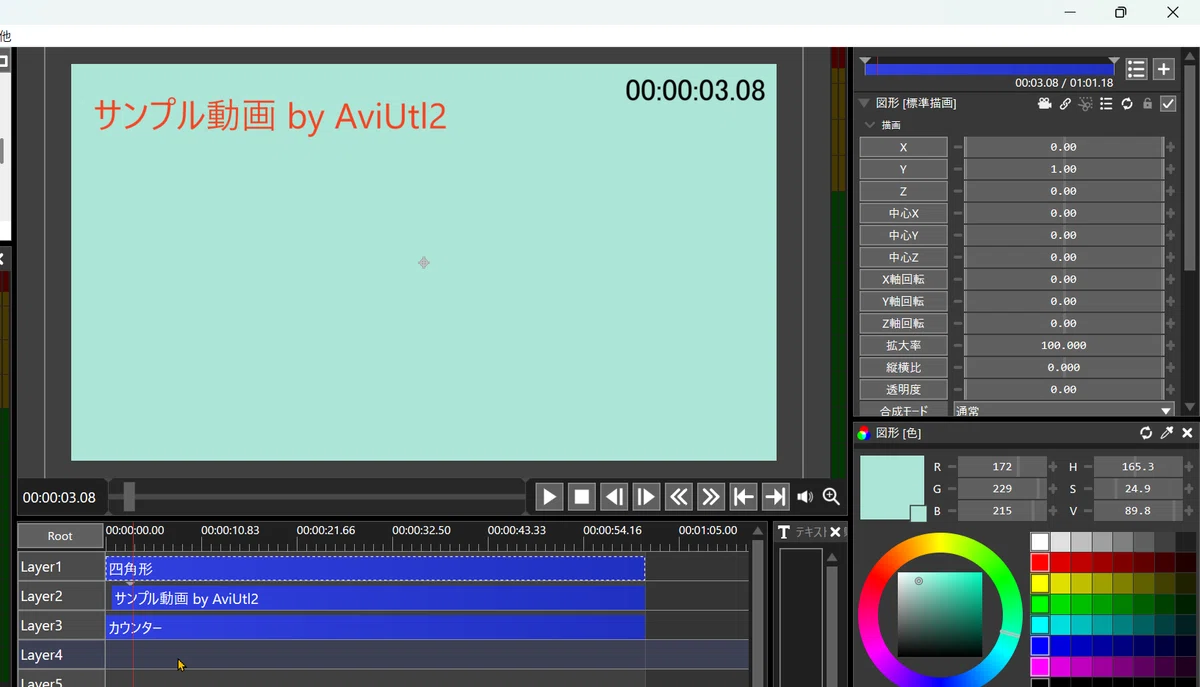The height and width of the screenshot is (687, 1200).
Task: Pick the pure blue palette swatch
Action: coord(1040,645)
